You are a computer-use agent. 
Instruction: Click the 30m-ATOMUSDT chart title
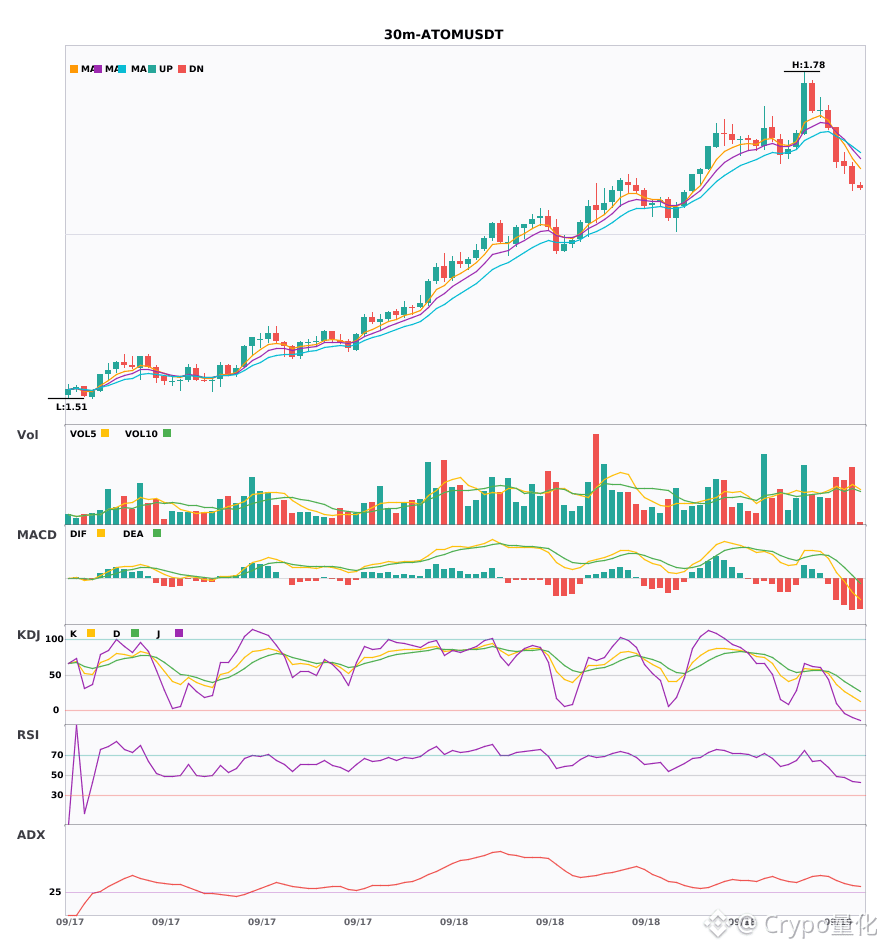pos(443,35)
